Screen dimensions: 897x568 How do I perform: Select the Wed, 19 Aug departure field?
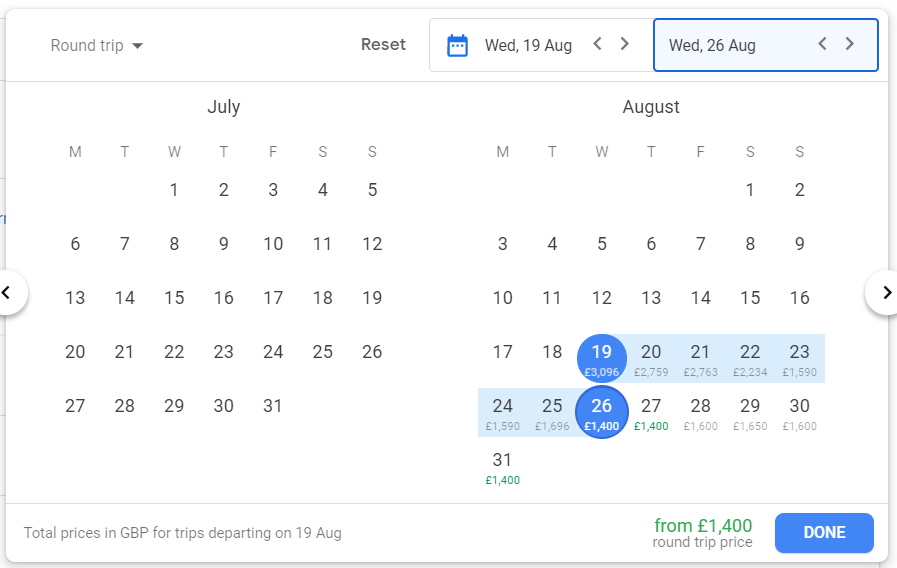pos(541,45)
